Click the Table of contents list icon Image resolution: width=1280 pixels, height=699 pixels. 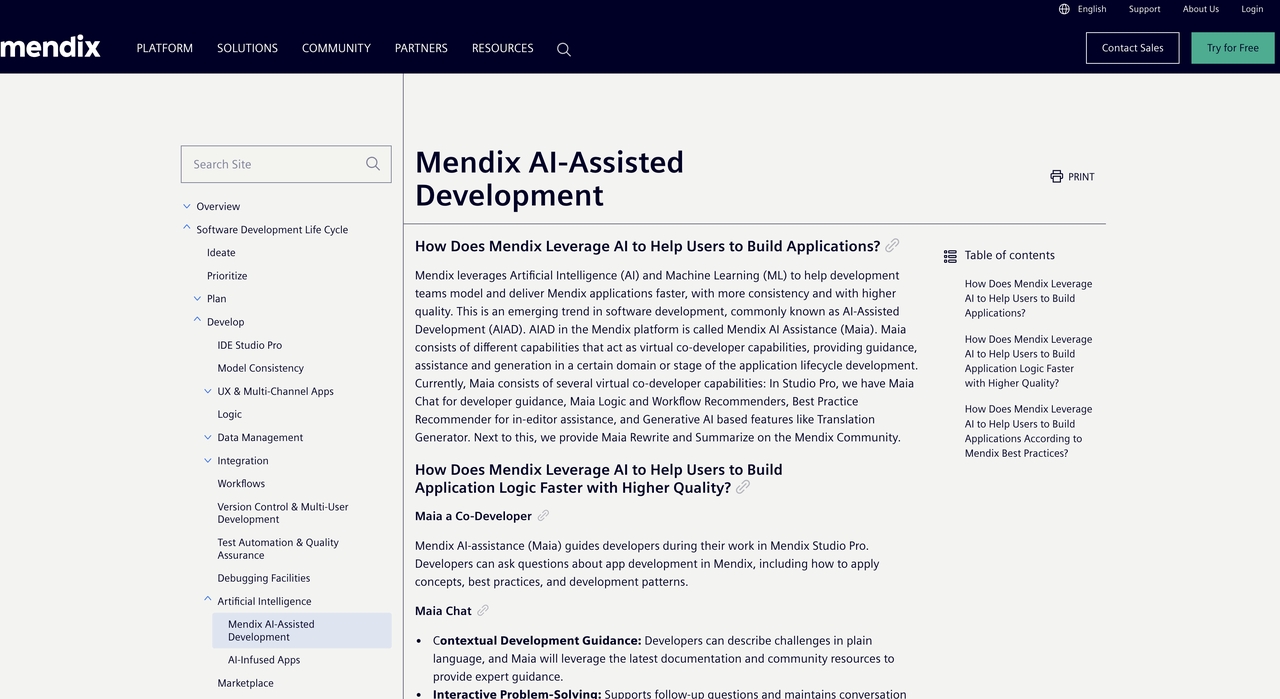950,256
